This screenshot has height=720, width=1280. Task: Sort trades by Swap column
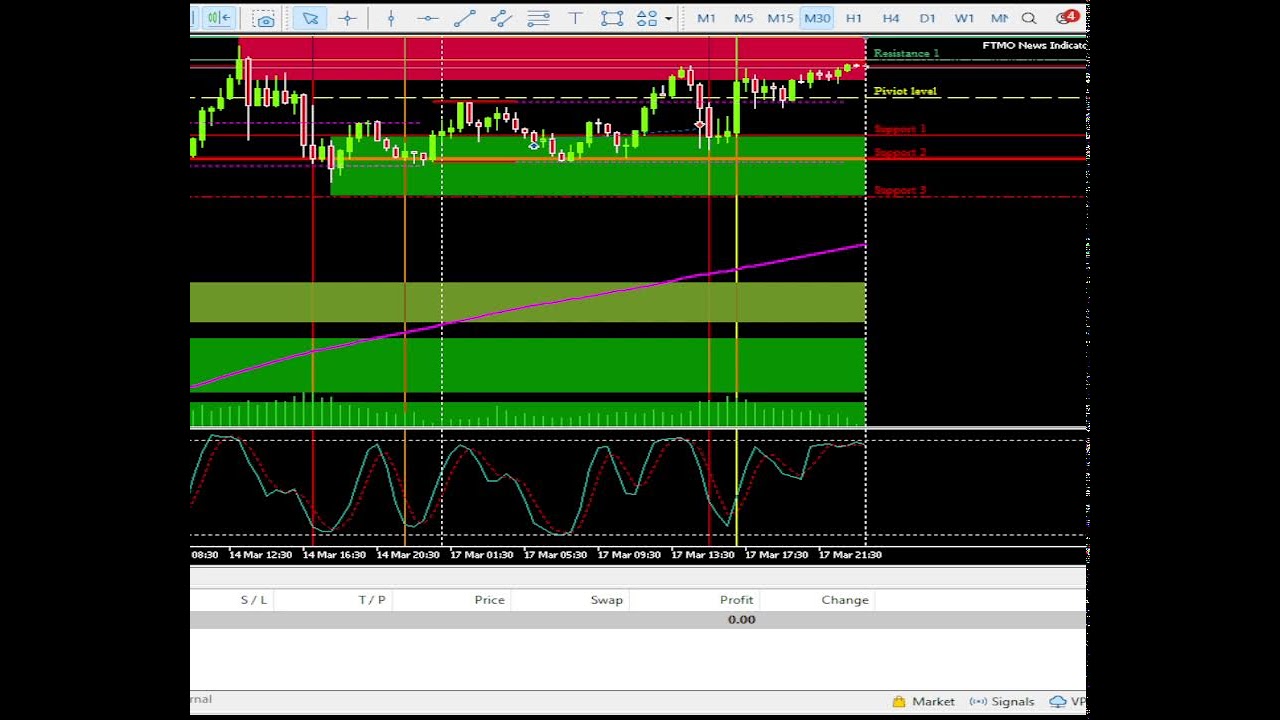(x=607, y=600)
